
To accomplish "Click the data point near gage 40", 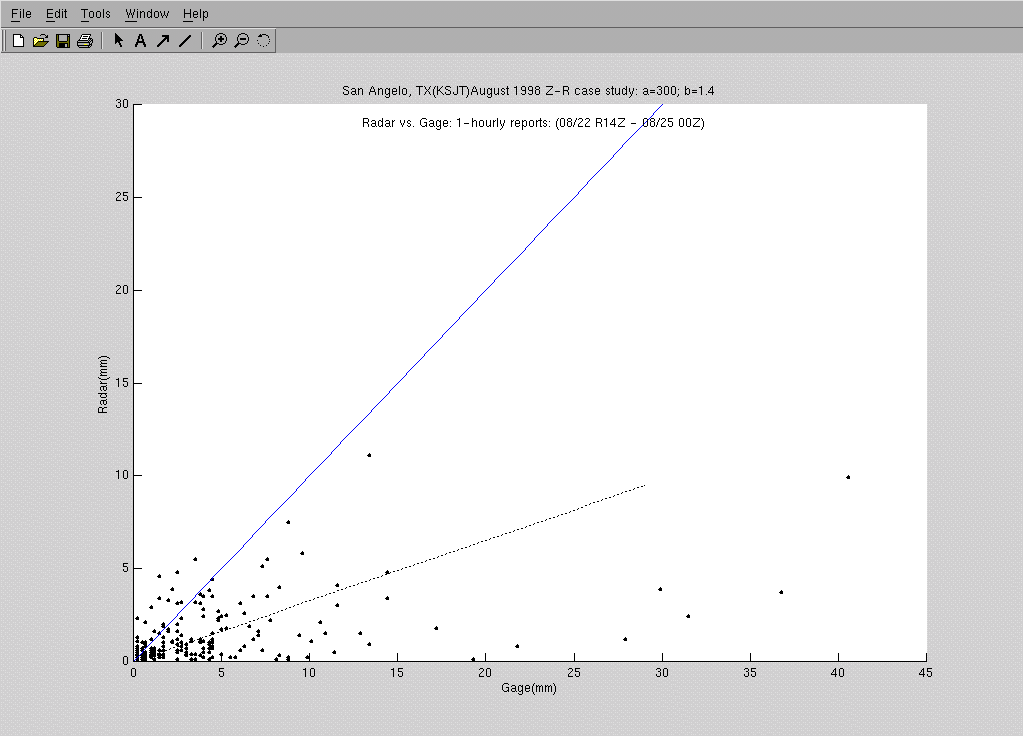I will 848,477.
